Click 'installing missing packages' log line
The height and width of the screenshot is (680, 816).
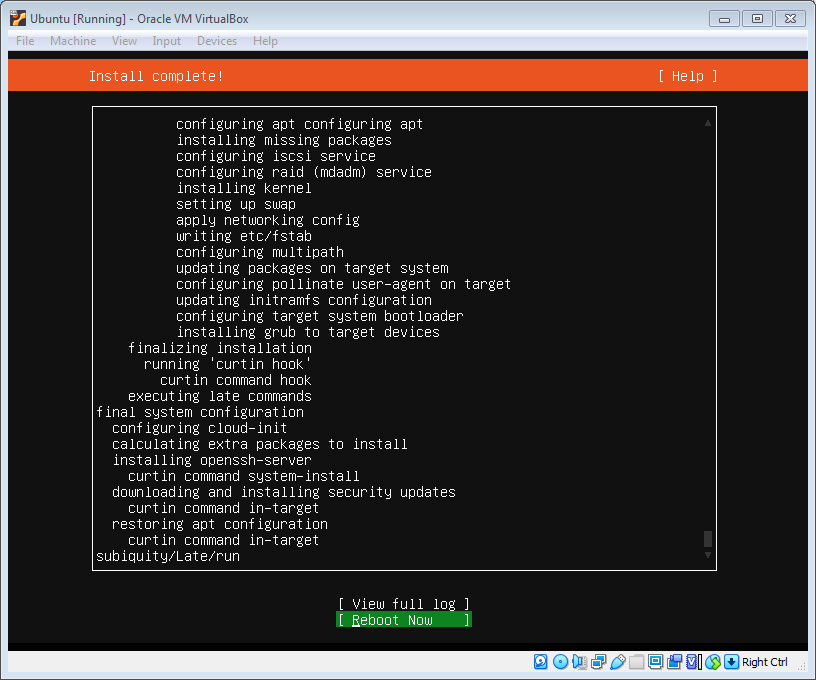284,140
